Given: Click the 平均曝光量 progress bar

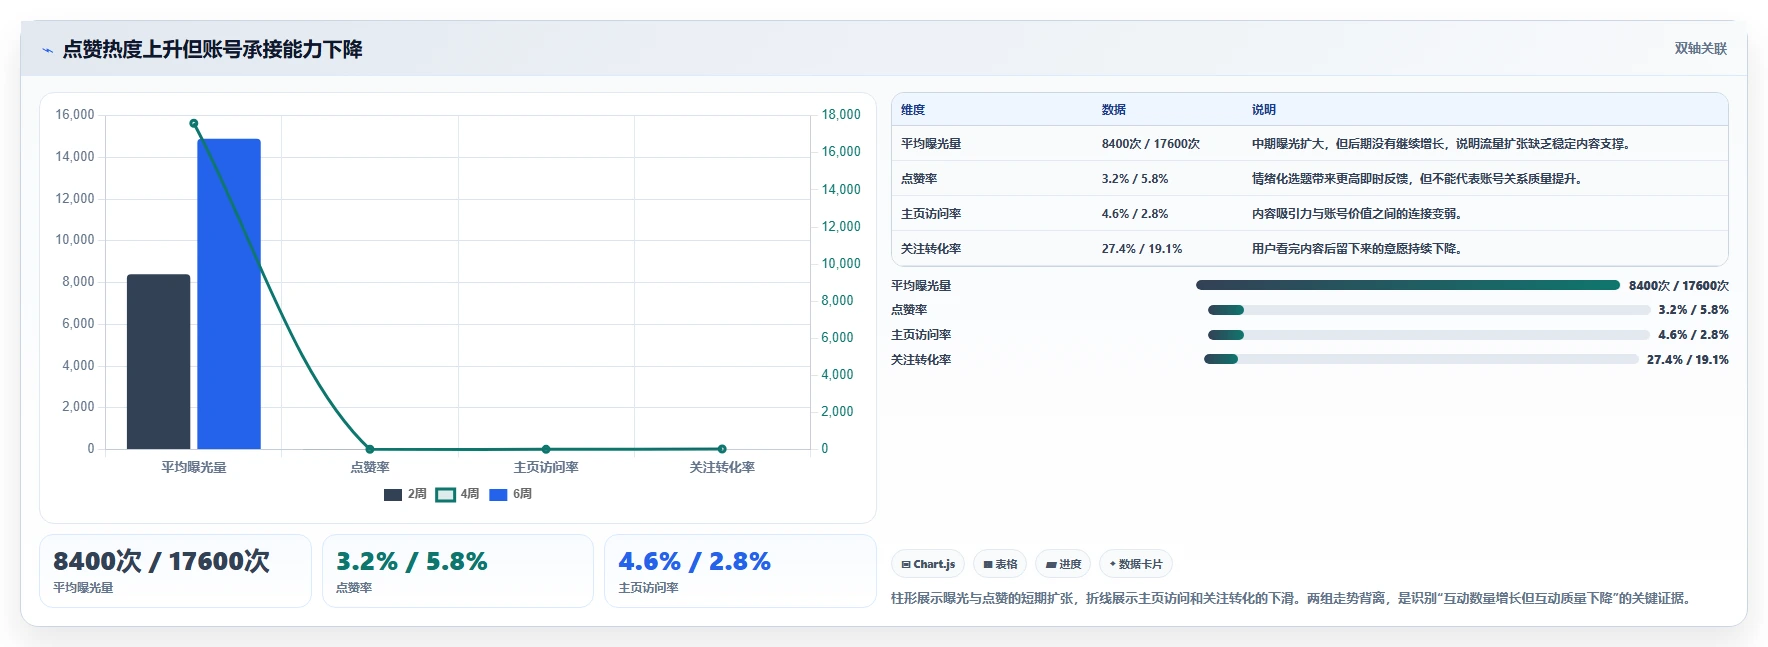Looking at the screenshot, I should [x=1408, y=285].
